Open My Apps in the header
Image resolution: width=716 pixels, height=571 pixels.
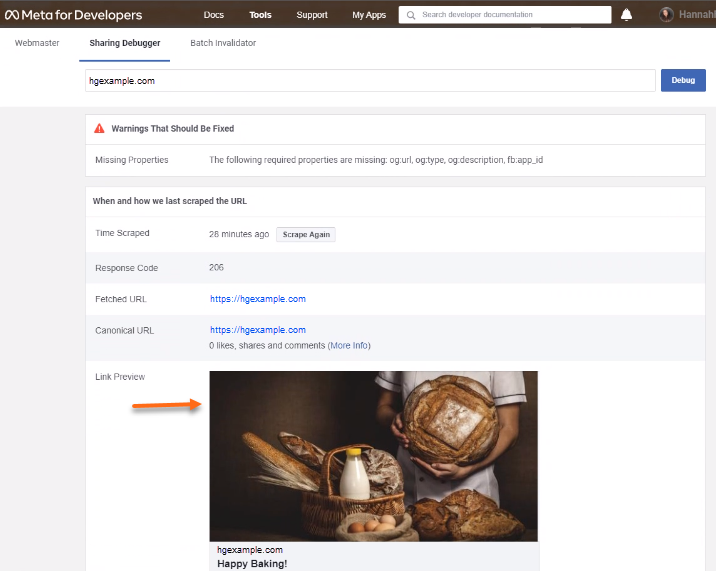pyautogui.click(x=369, y=15)
